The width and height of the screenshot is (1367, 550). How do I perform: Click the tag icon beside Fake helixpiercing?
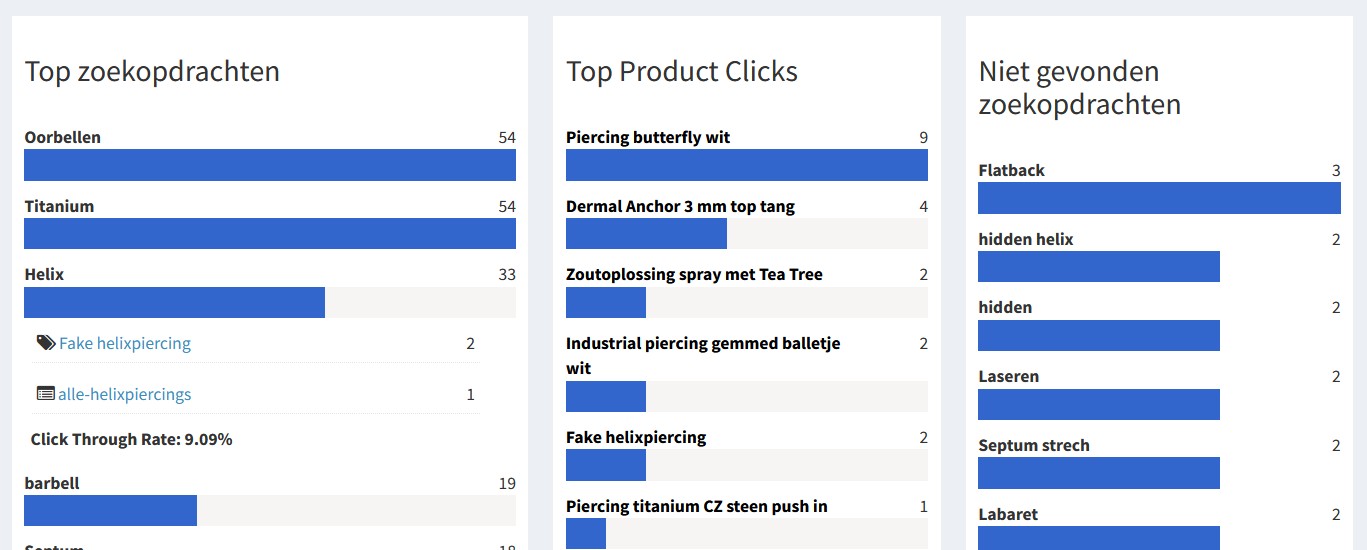tap(46, 343)
